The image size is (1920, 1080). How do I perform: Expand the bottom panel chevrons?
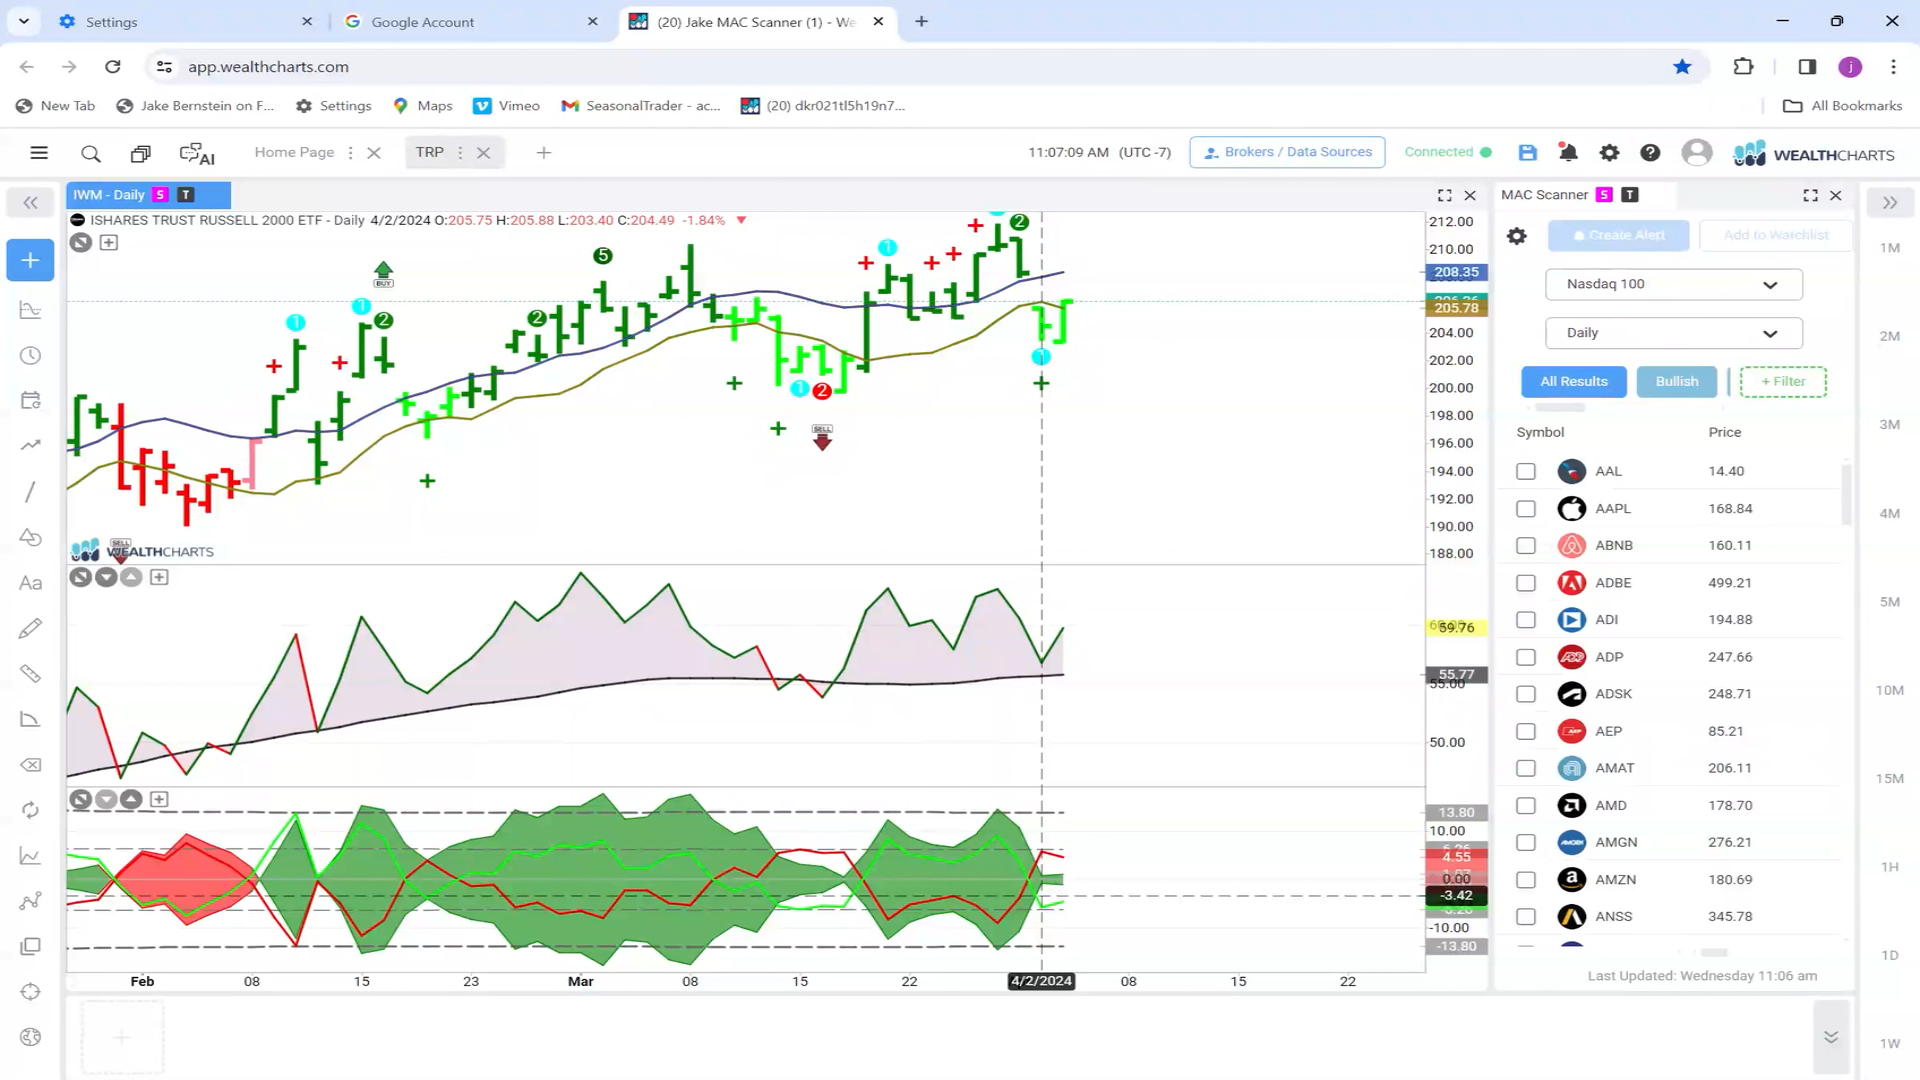tap(1830, 1037)
